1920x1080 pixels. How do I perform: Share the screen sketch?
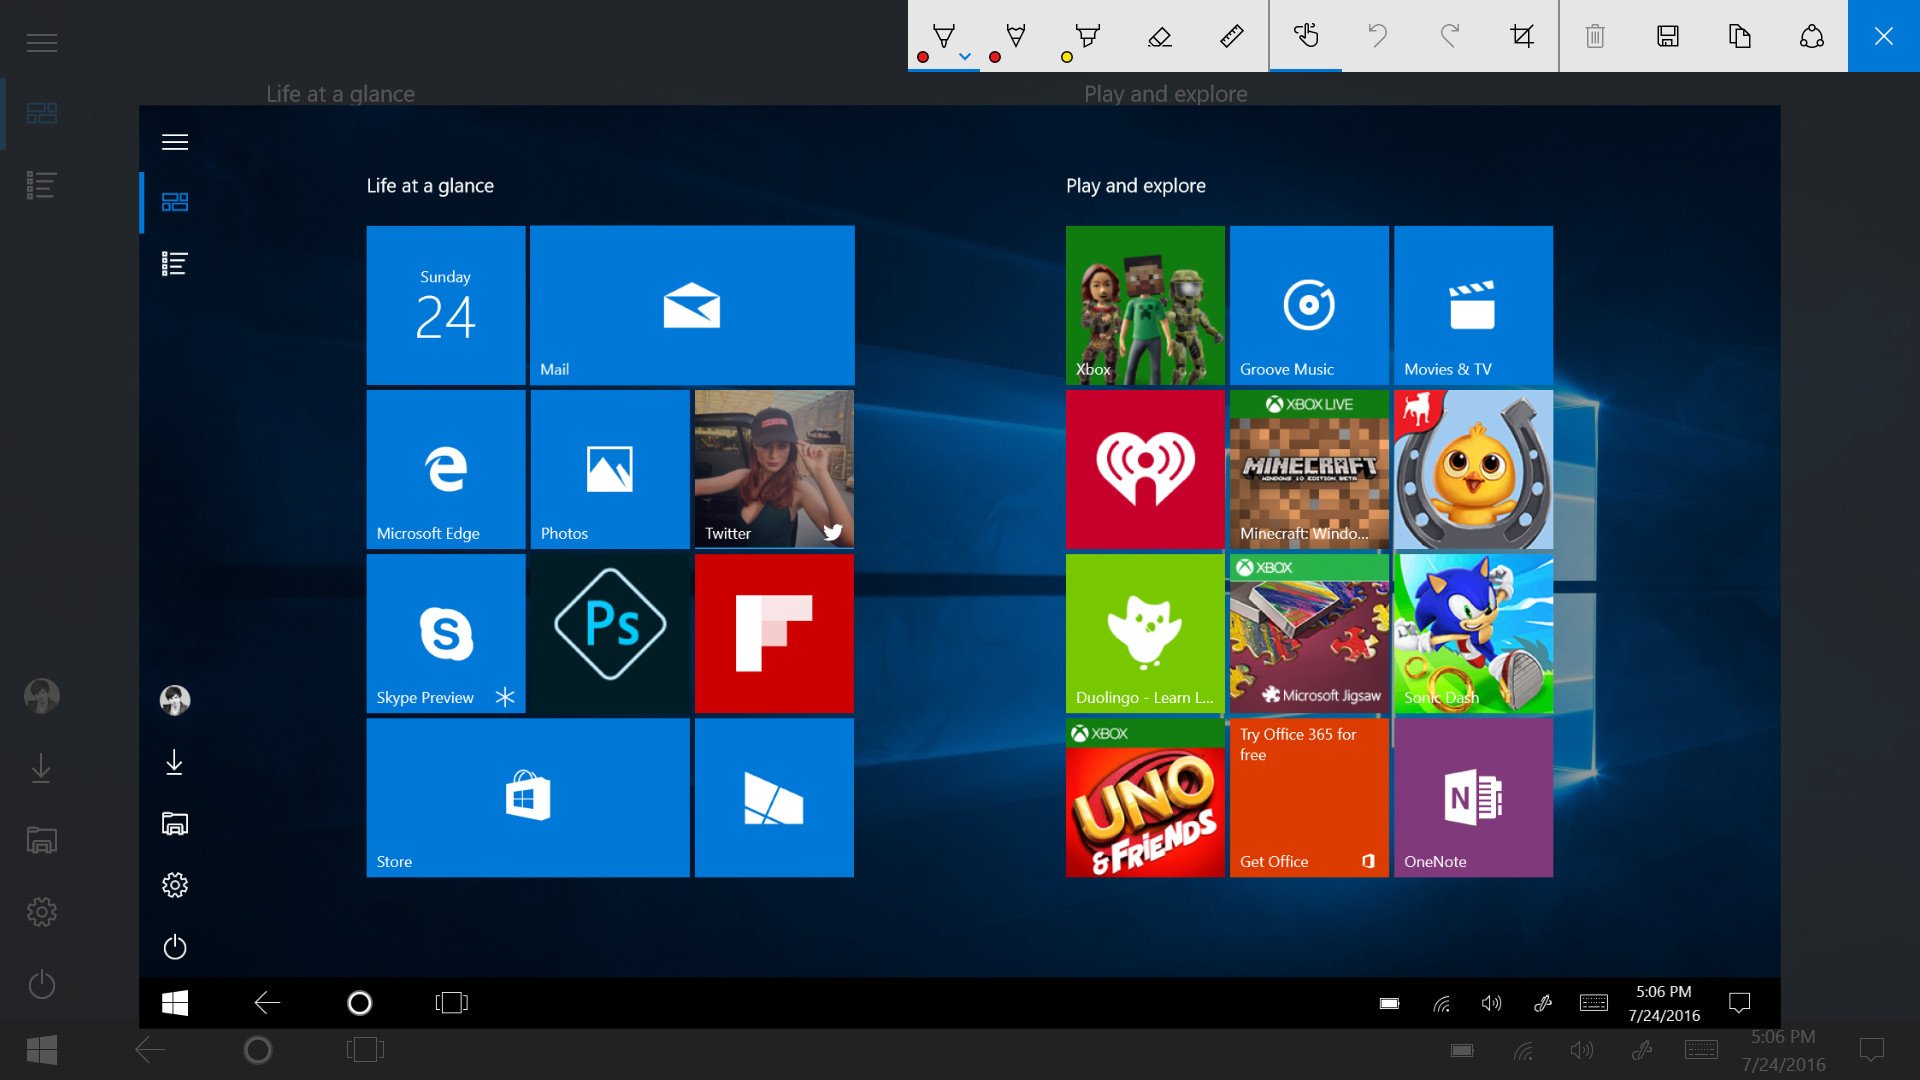click(1811, 36)
